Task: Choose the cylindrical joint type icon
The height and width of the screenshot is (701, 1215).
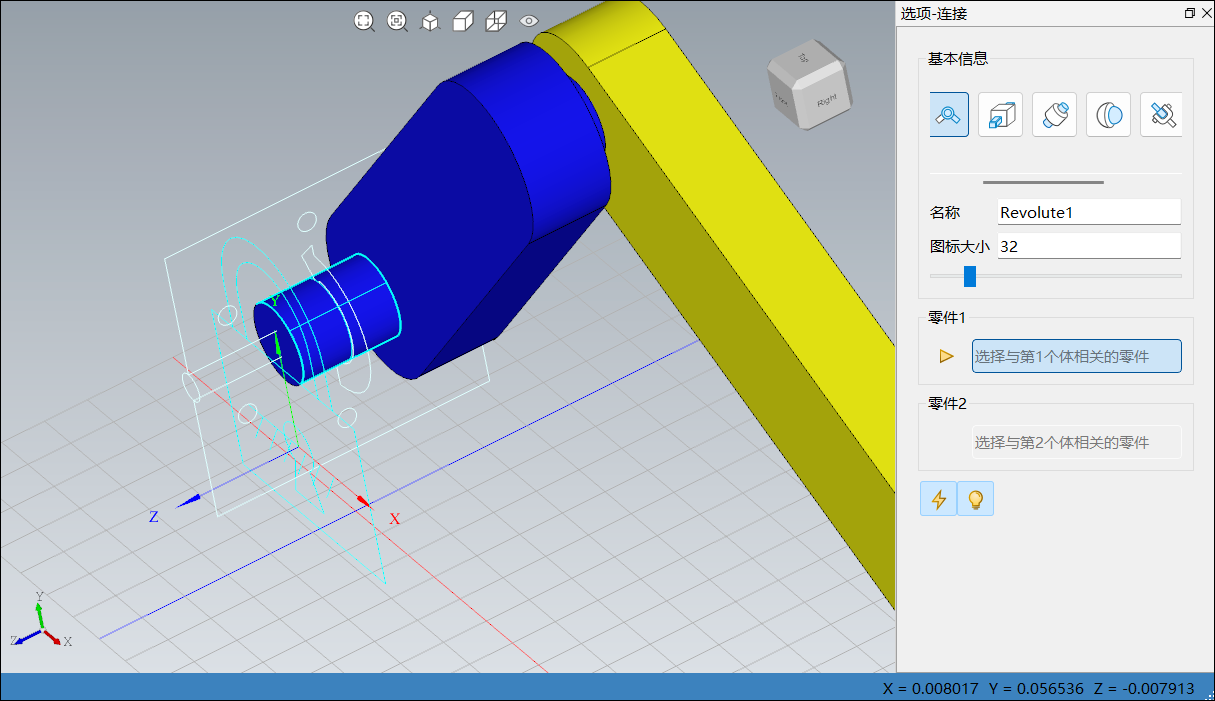Action: (1054, 115)
